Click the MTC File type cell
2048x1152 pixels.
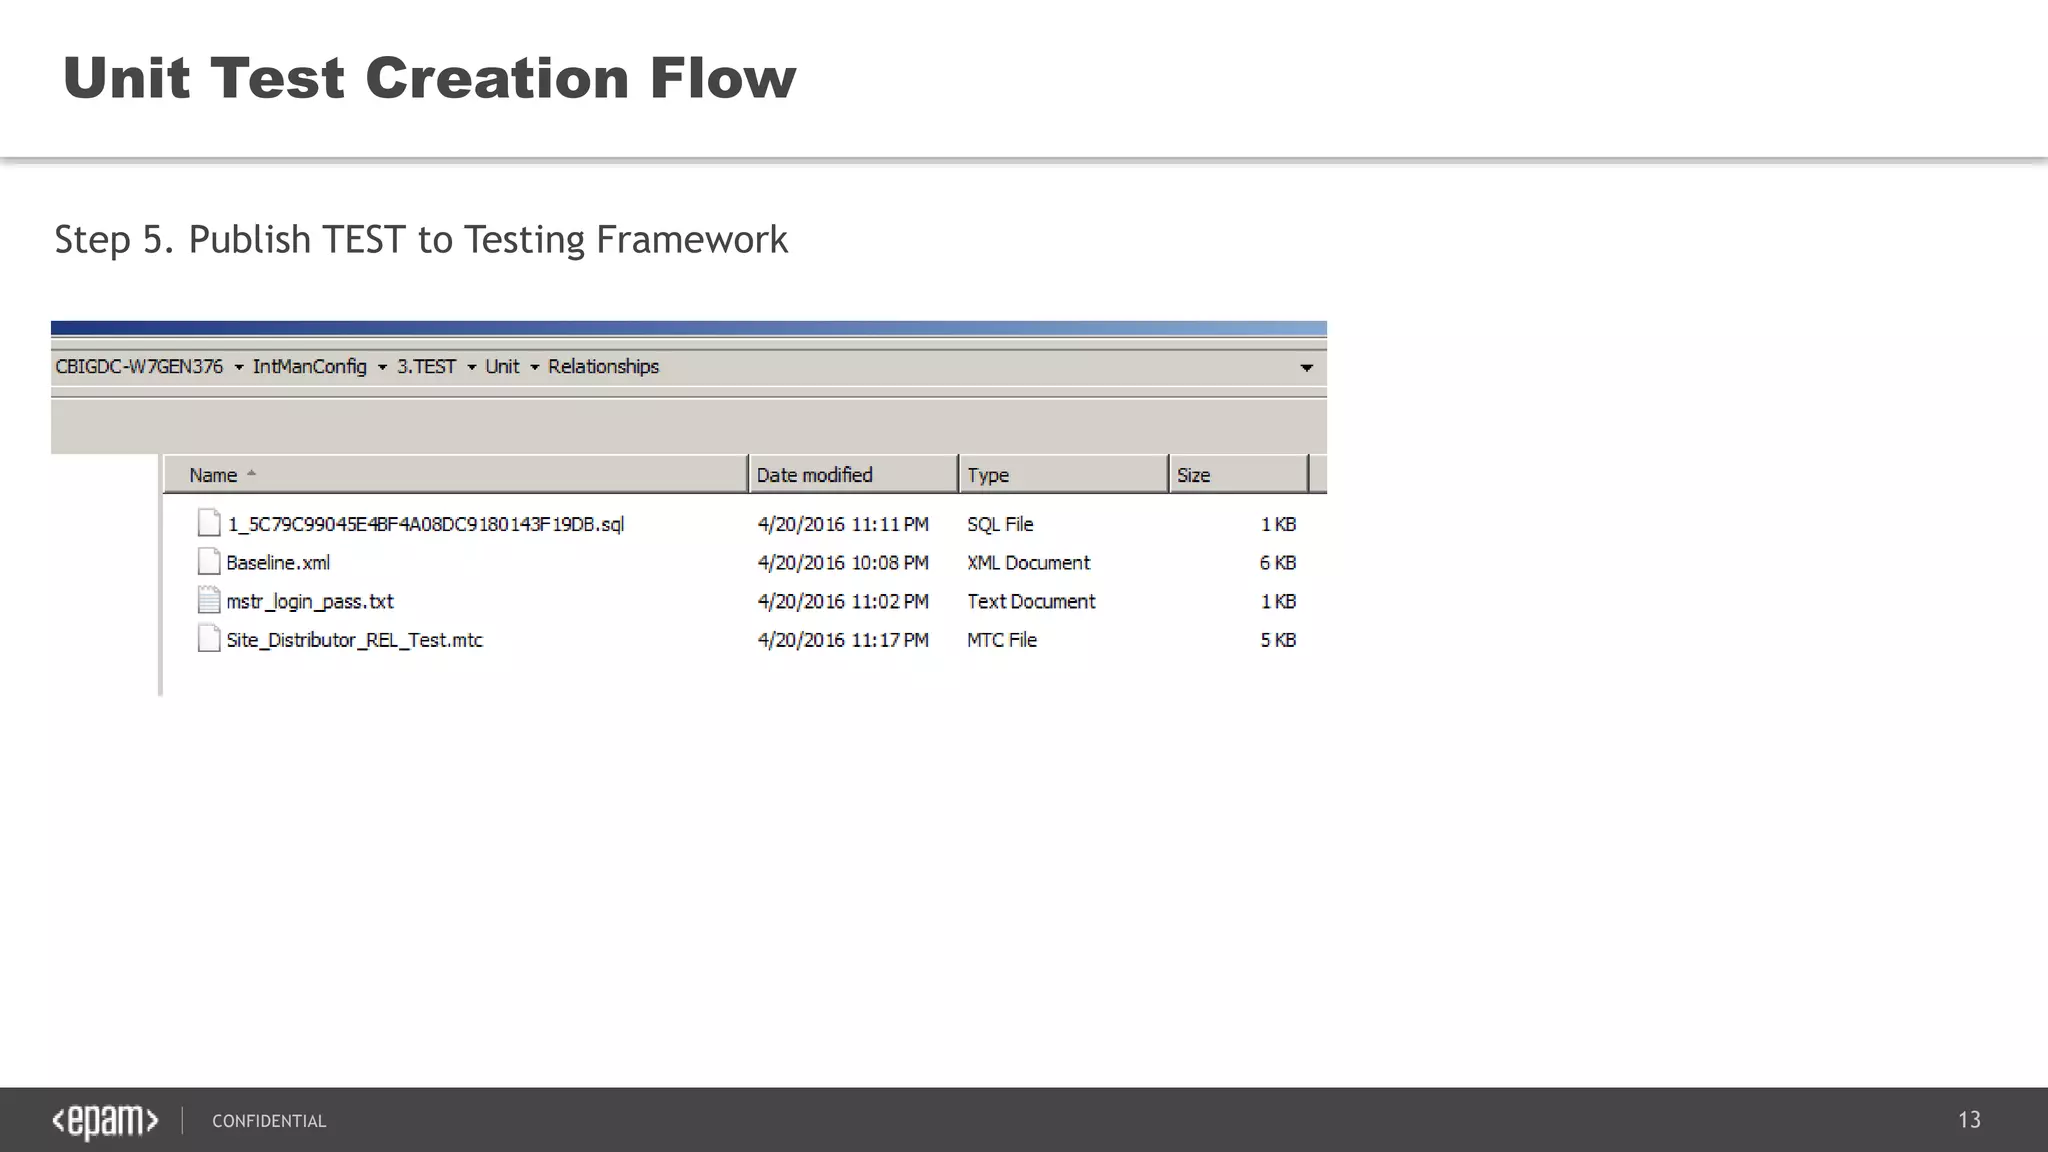click(1002, 640)
